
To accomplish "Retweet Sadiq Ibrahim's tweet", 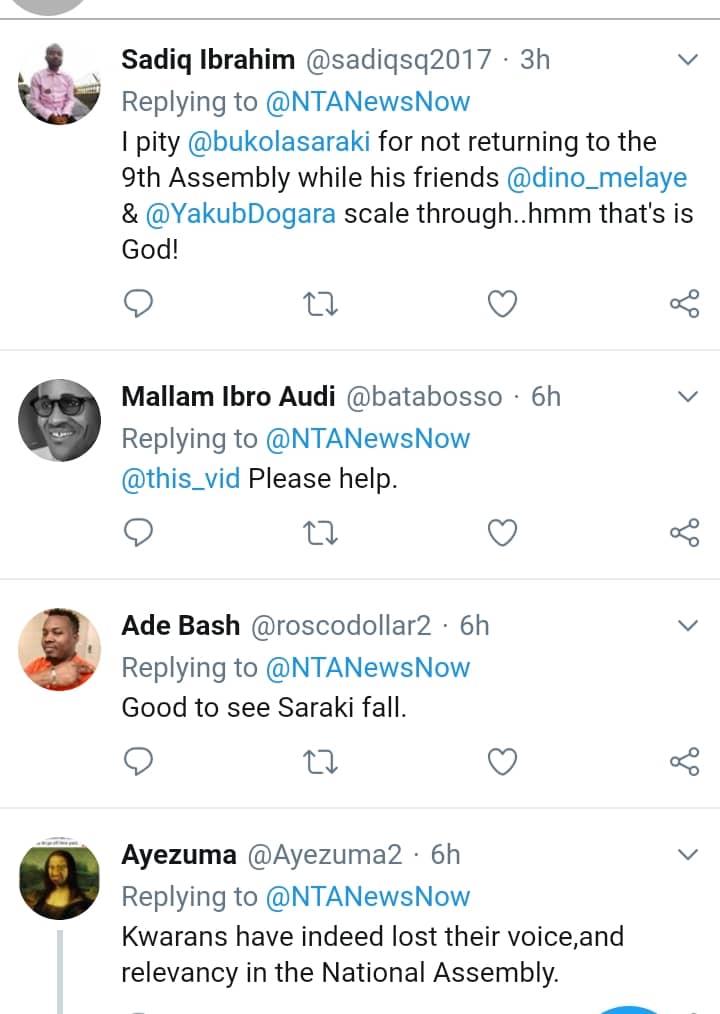I will 320,304.
